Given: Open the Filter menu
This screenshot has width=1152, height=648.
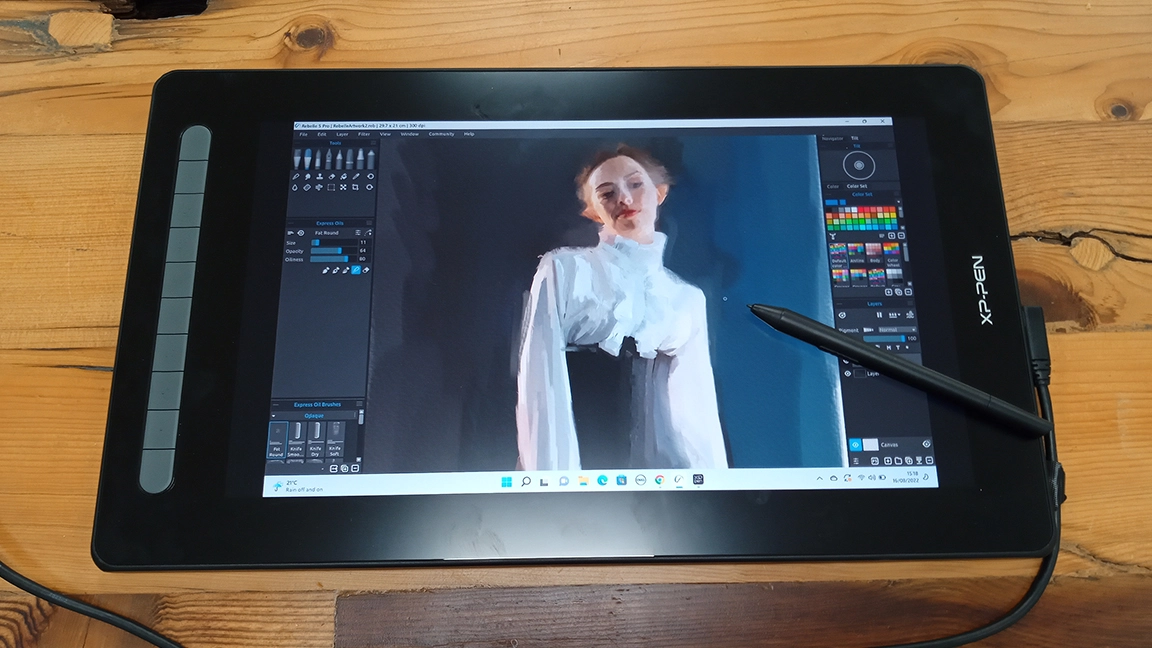Looking at the screenshot, I should point(364,134).
